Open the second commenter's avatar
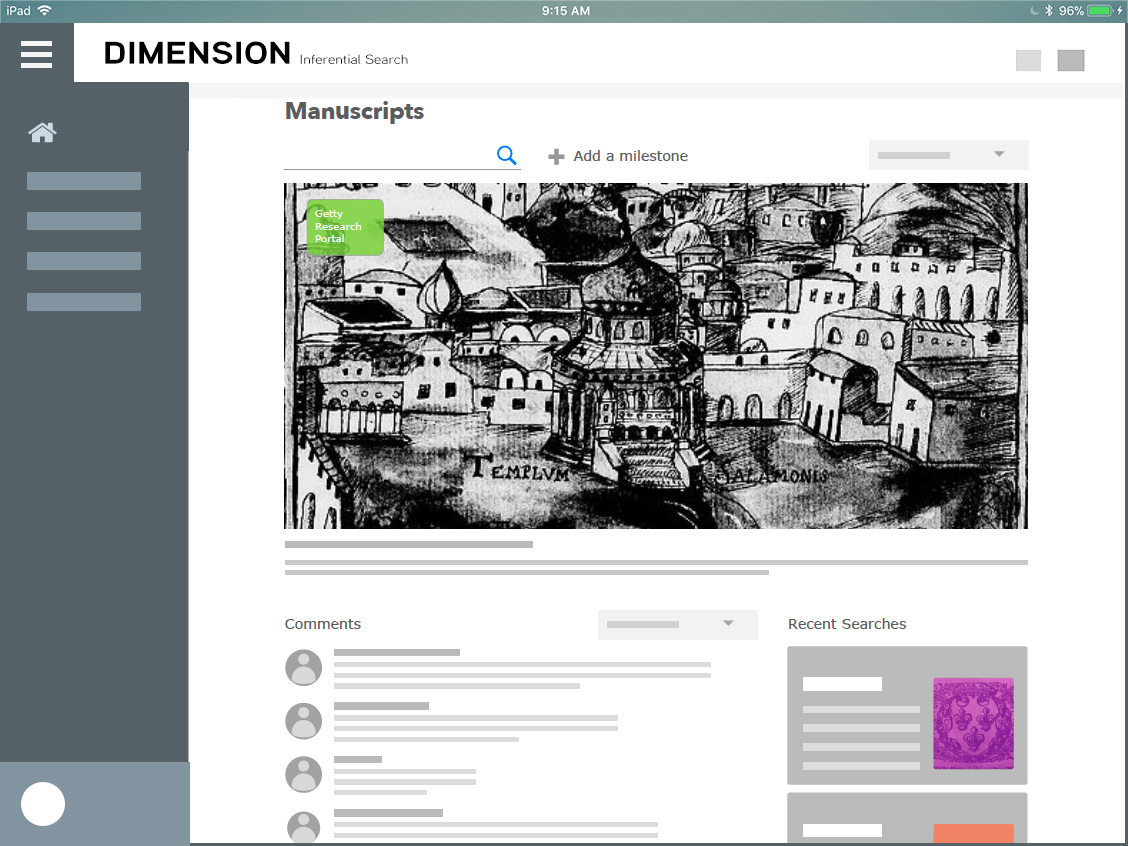Viewport: 1128px width, 846px height. (304, 721)
